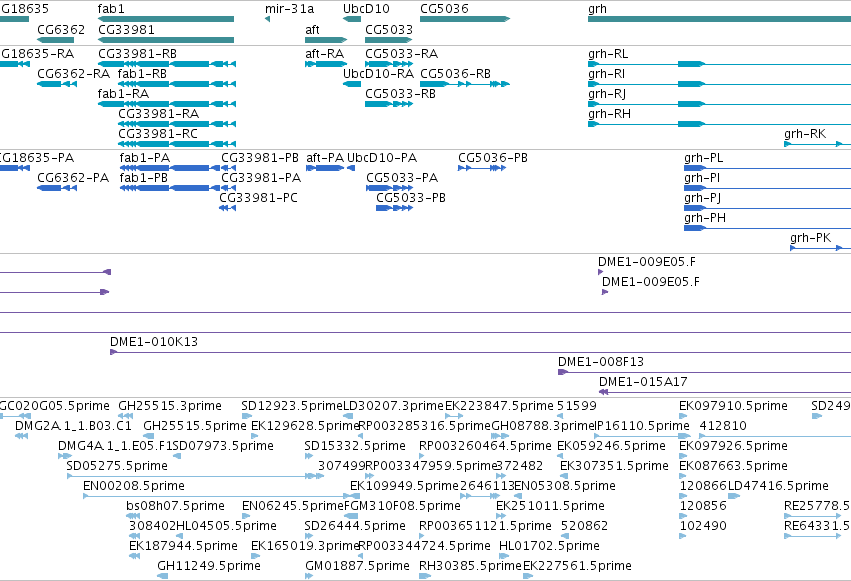Image resolution: width=851 pixels, height=581 pixels.
Task: Click transcript aft-RA
Action: (x=326, y=64)
